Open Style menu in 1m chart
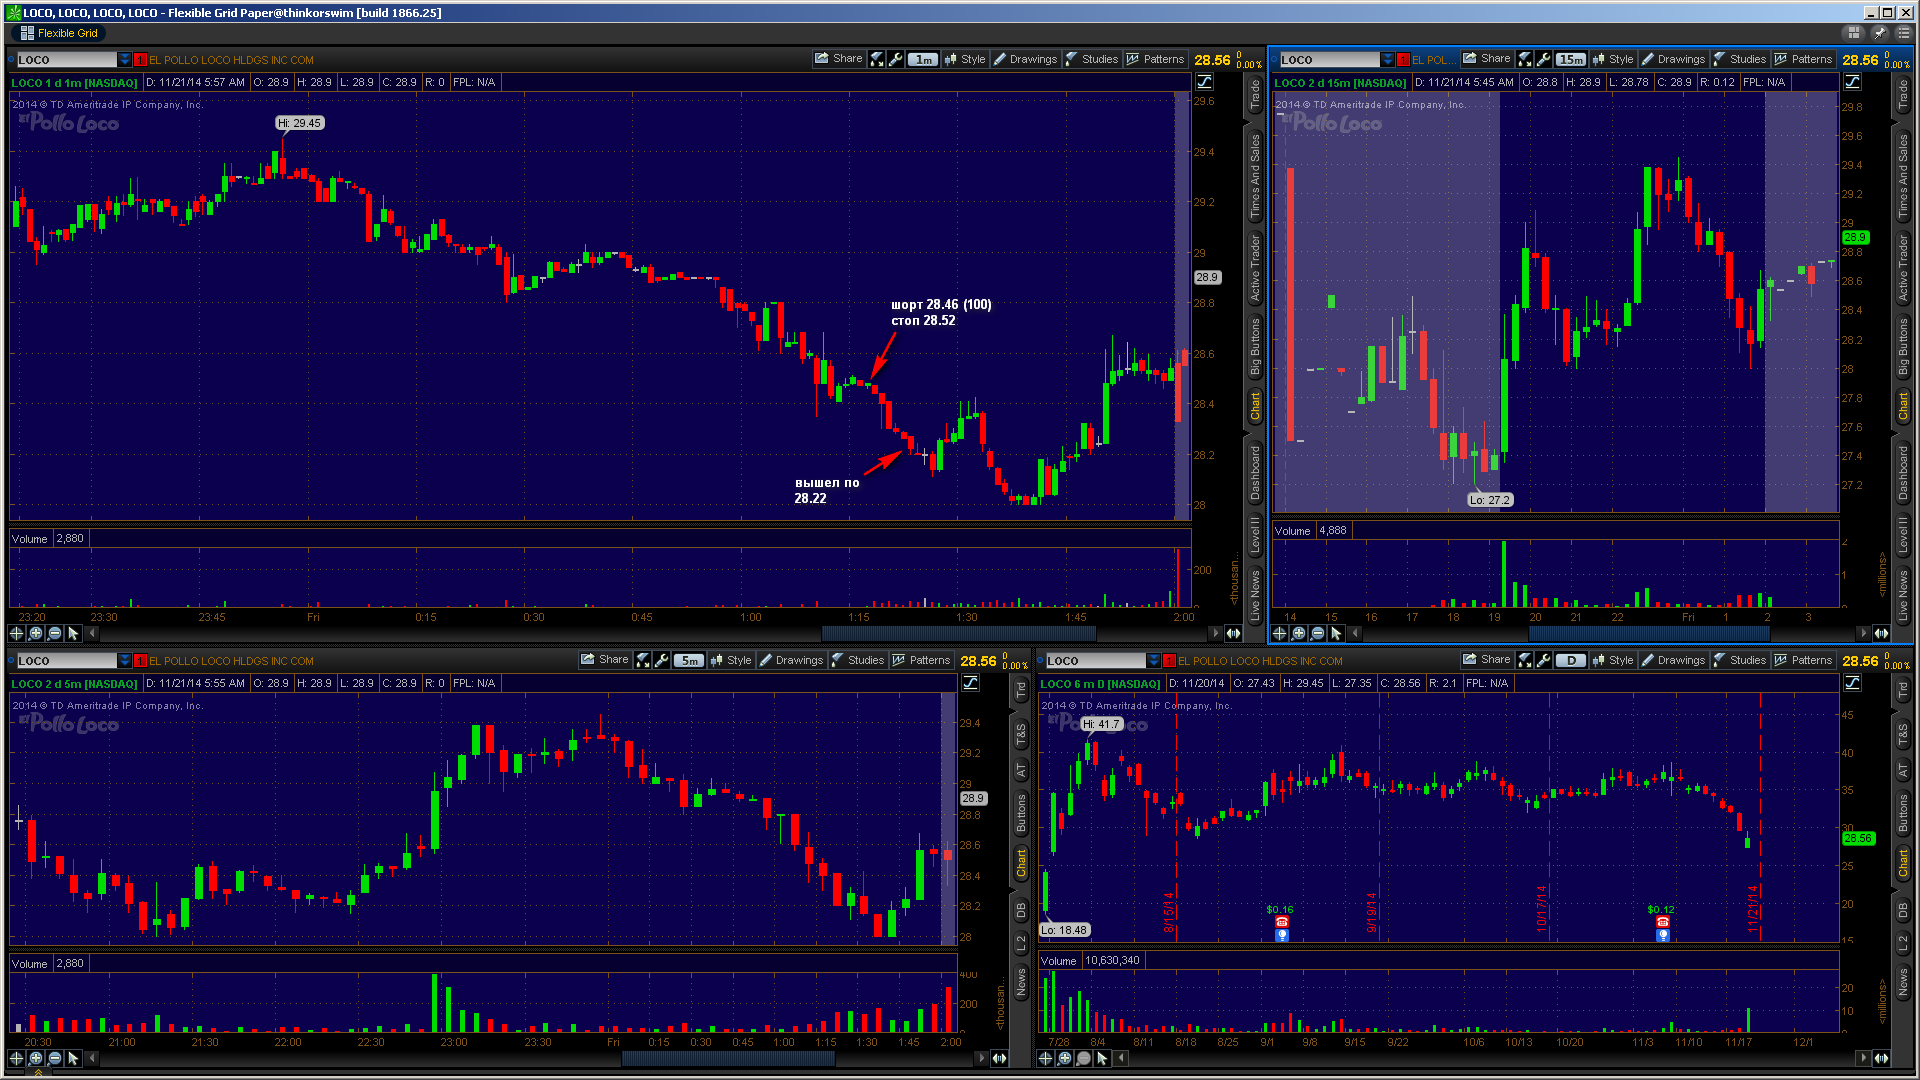The width and height of the screenshot is (1920, 1080). point(965,59)
